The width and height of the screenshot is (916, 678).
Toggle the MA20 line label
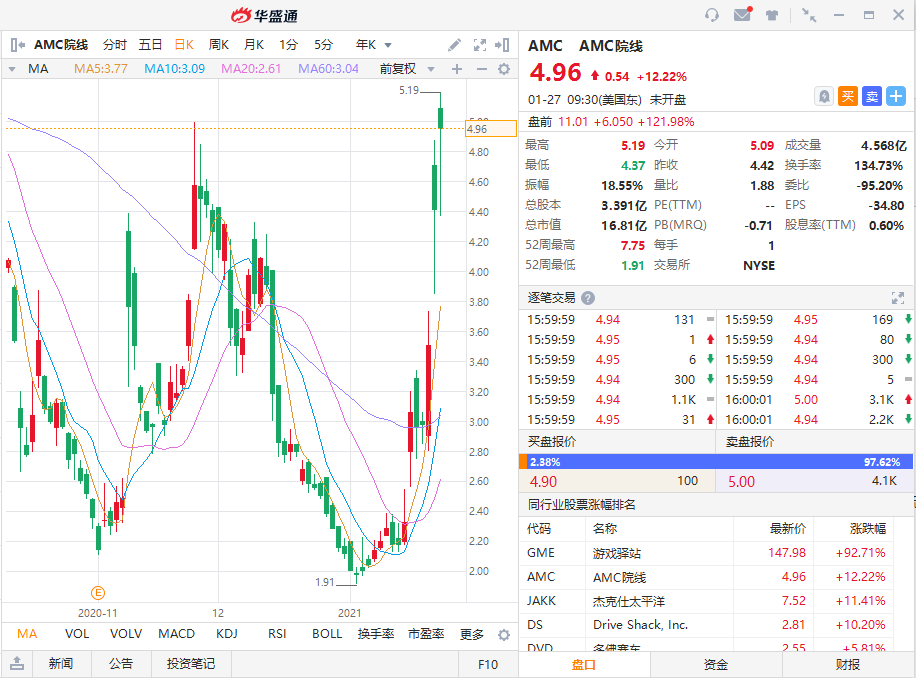[251, 69]
